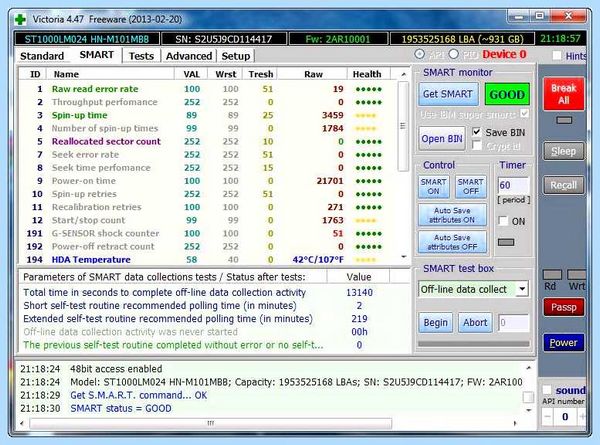Image resolution: width=600 pixels, height=445 pixels.
Task: Click Extended self-test polling time value 219
Action: pos(359,318)
